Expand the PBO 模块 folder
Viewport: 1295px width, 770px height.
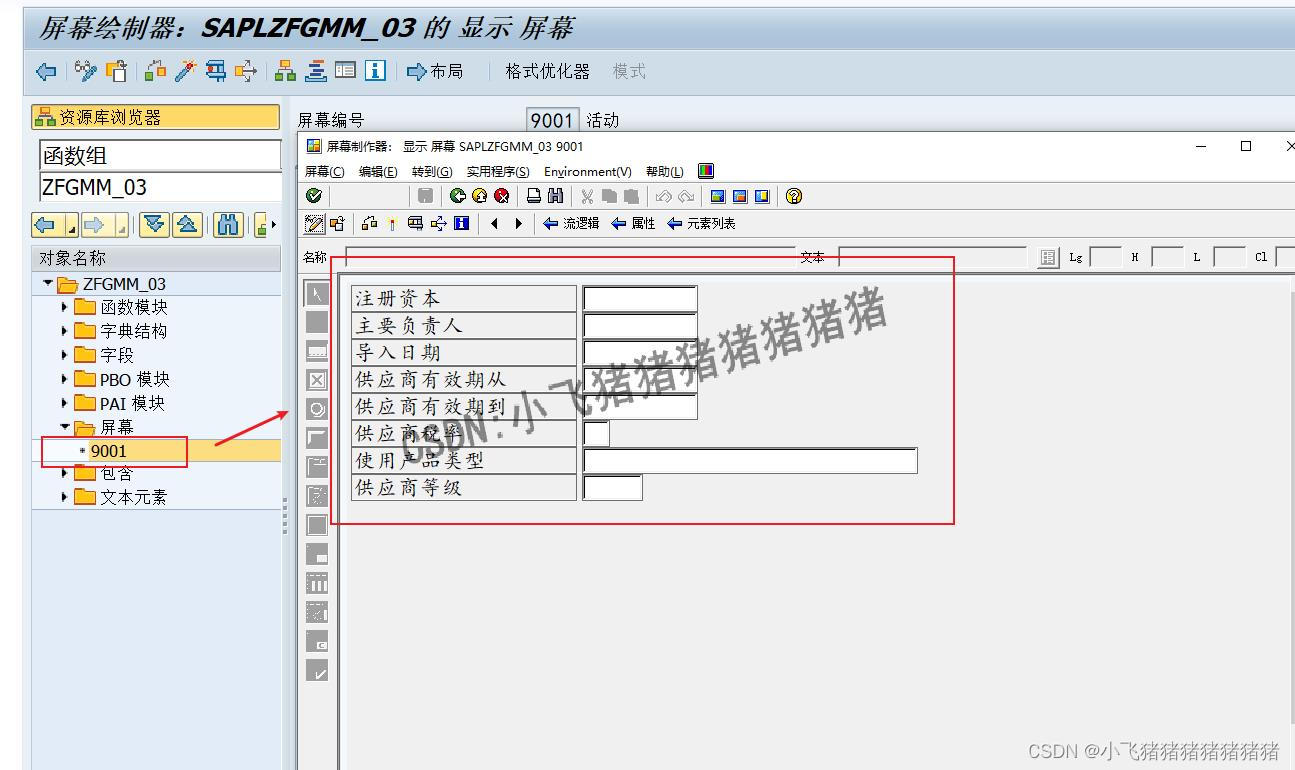pyautogui.click(x=65, y=379)
